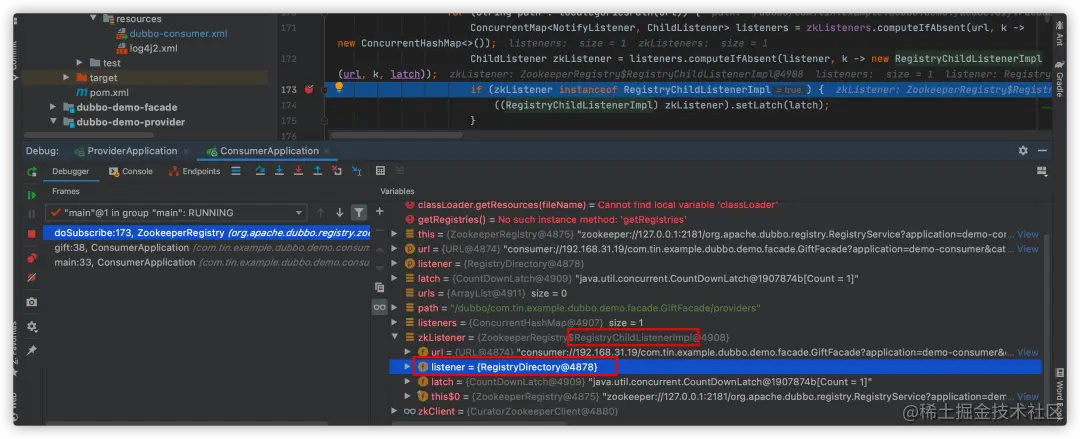Image resolution: width=1080 pixels, height=439 pixels.
Task: Click the camera thread dump icon
Action: pyautogui.click(x=32, y=302)
